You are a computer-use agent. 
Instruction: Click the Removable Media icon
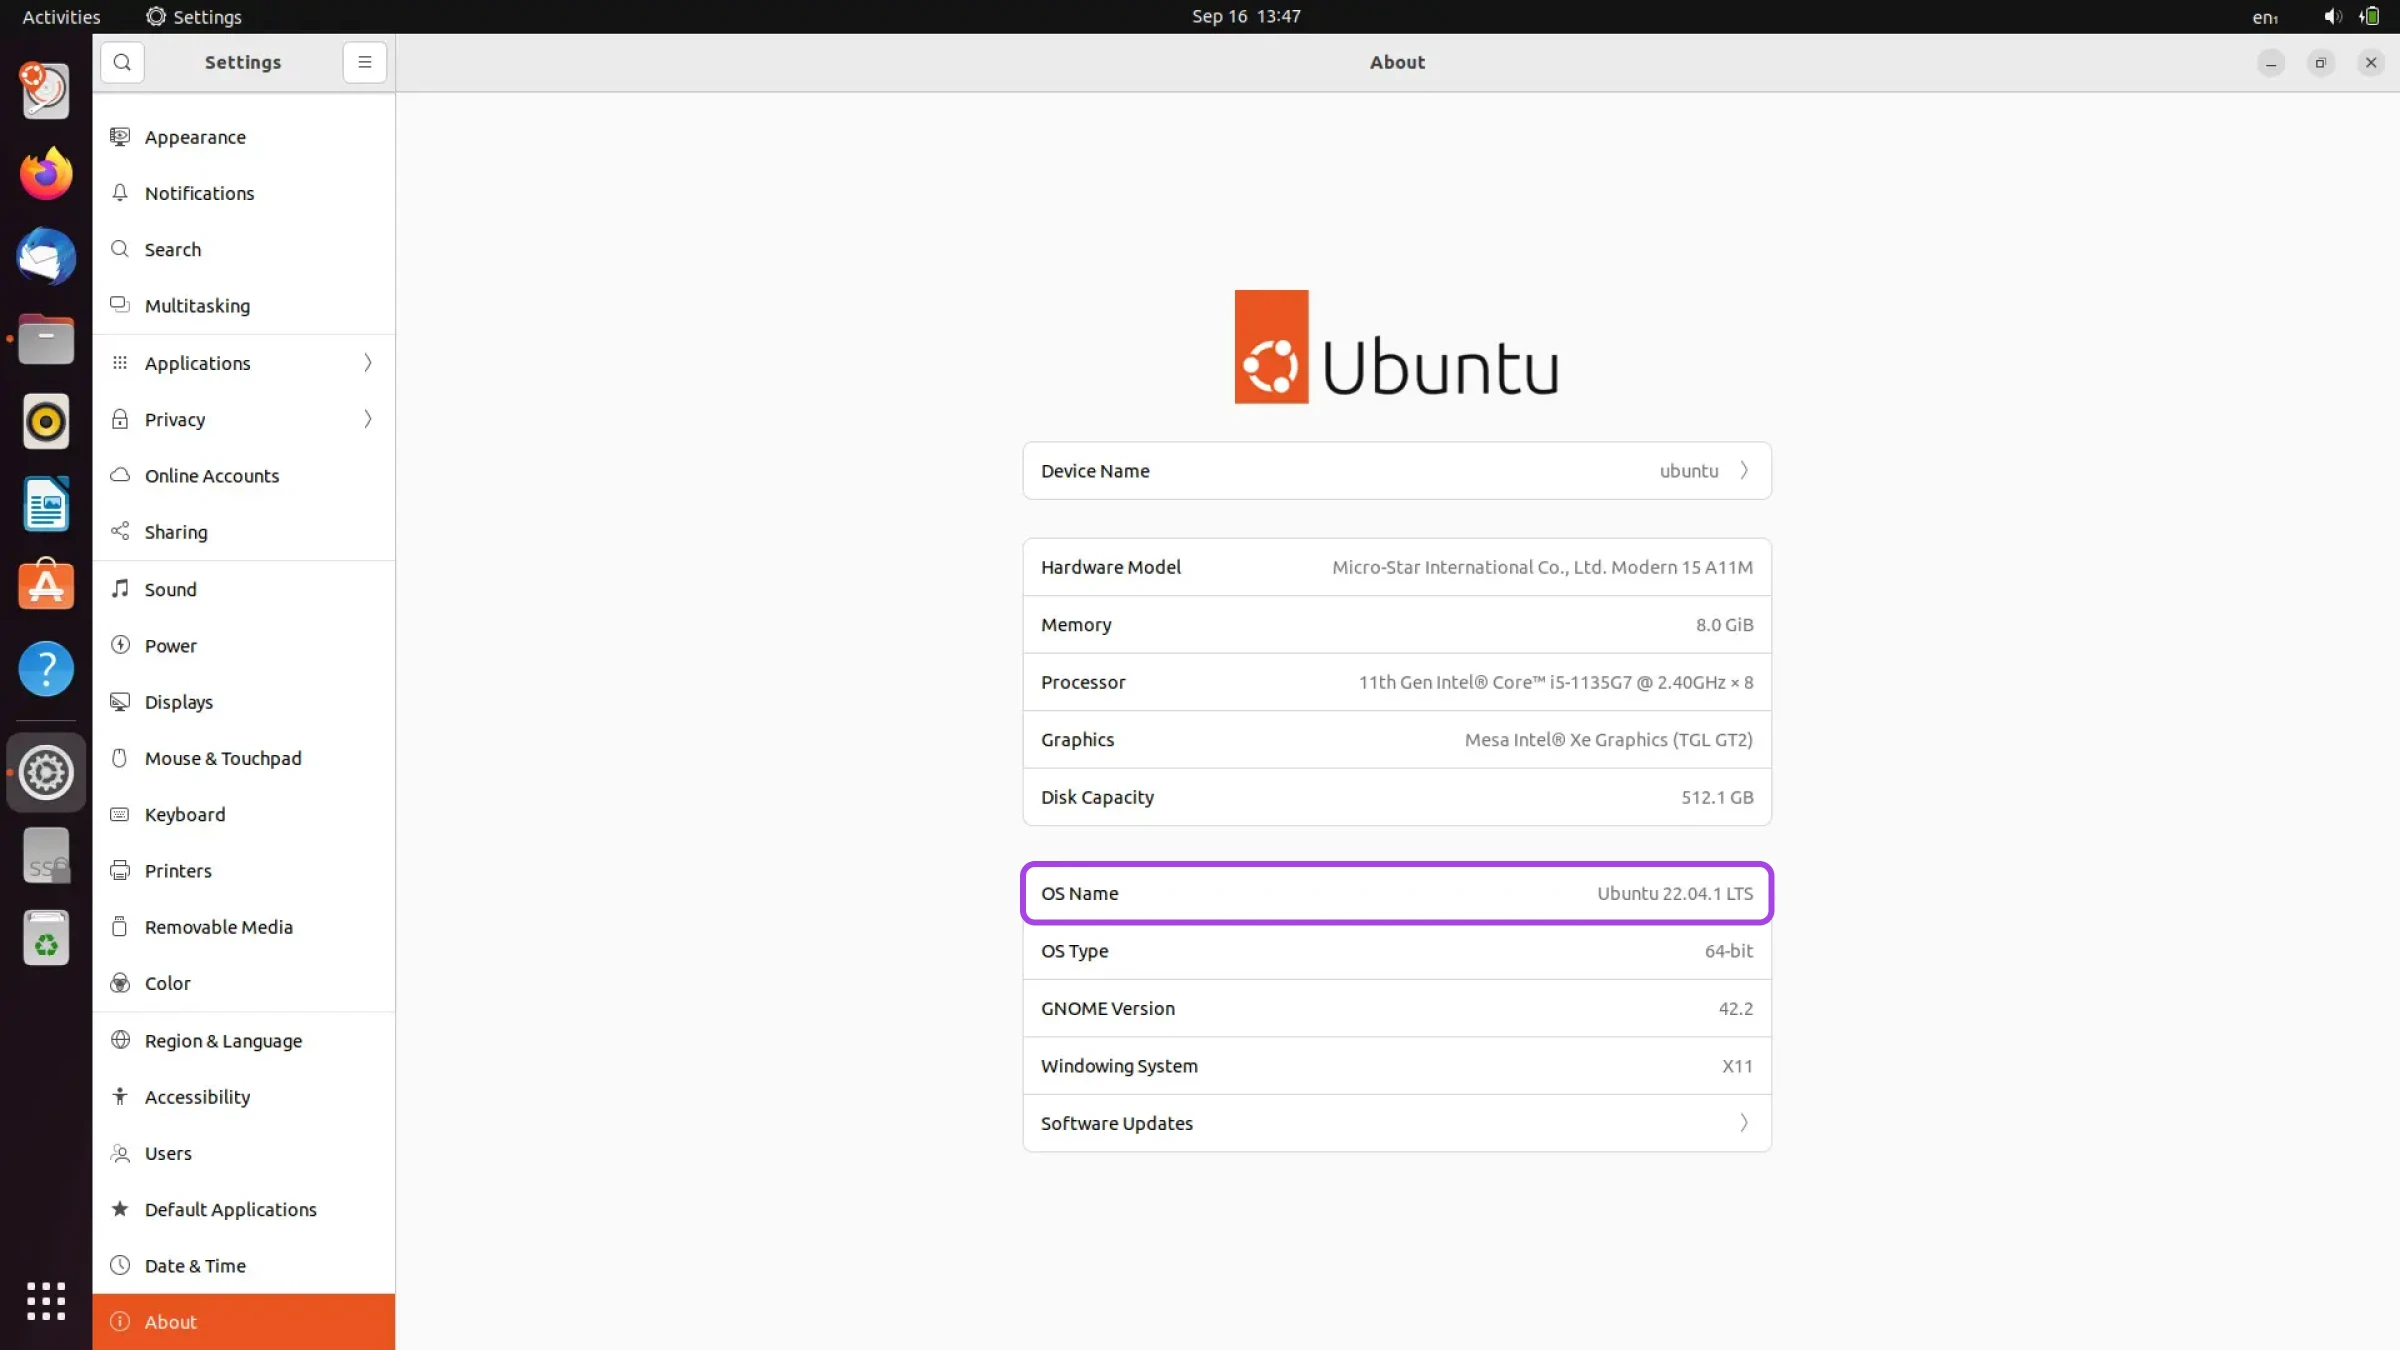pyautogui.click(x=120, y=927)
